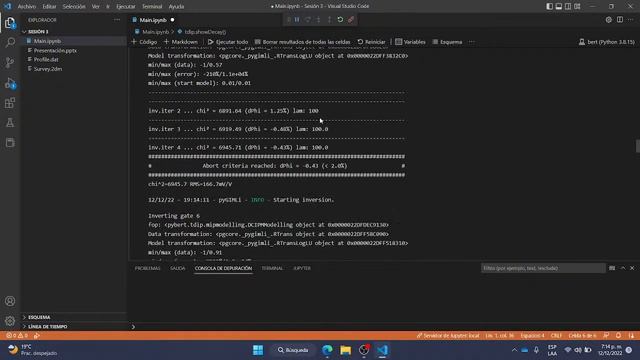The image size is (640, 360).
Task: Click Reiniciar kernel button
Action: (x=371, y=42)
